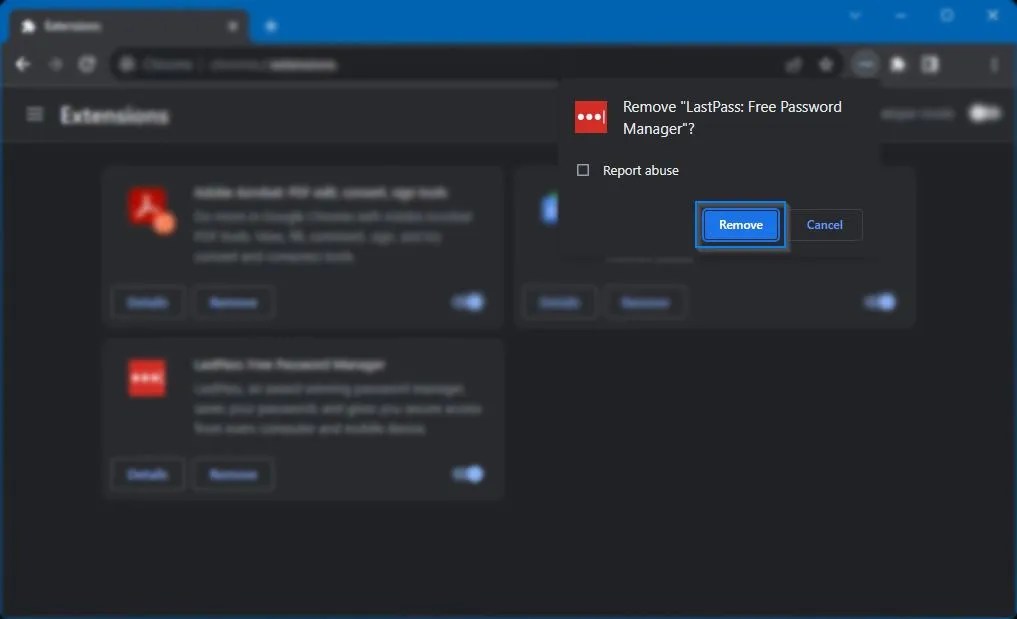
Task: Click the reload page icon
Action: point(87,64)
